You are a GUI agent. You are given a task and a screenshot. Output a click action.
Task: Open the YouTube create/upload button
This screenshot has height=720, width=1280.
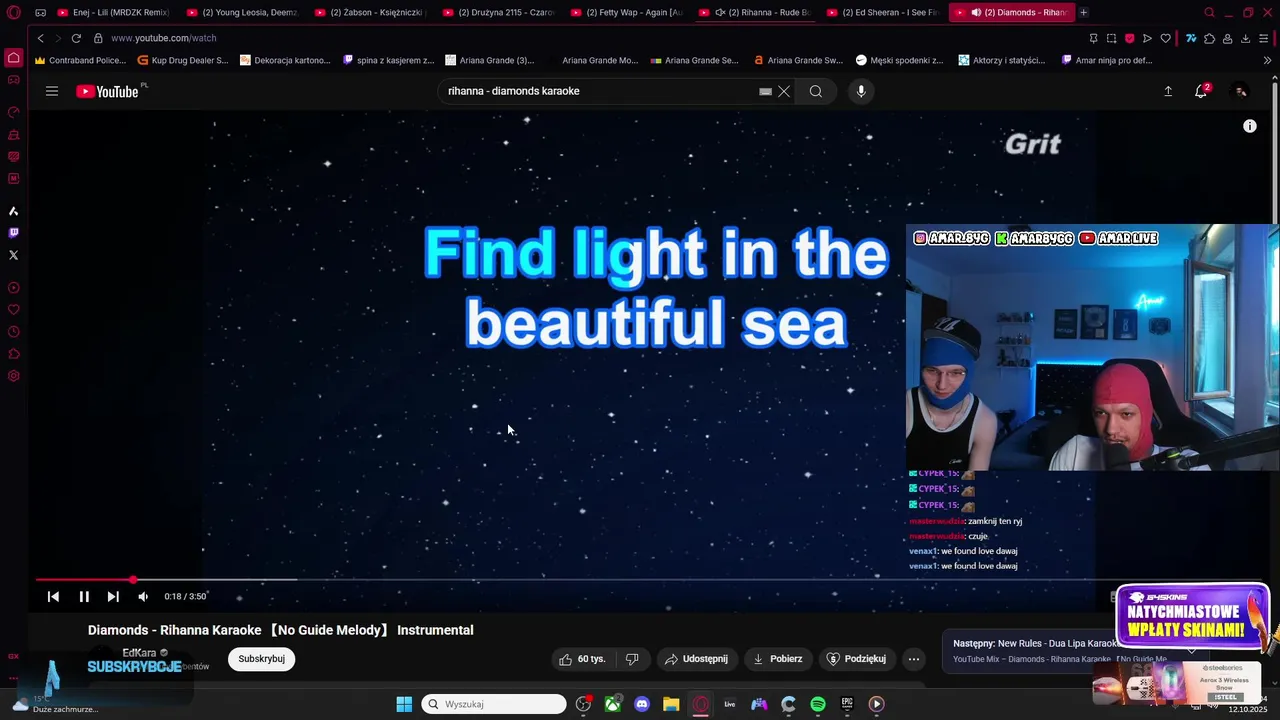click(1168, 91)
